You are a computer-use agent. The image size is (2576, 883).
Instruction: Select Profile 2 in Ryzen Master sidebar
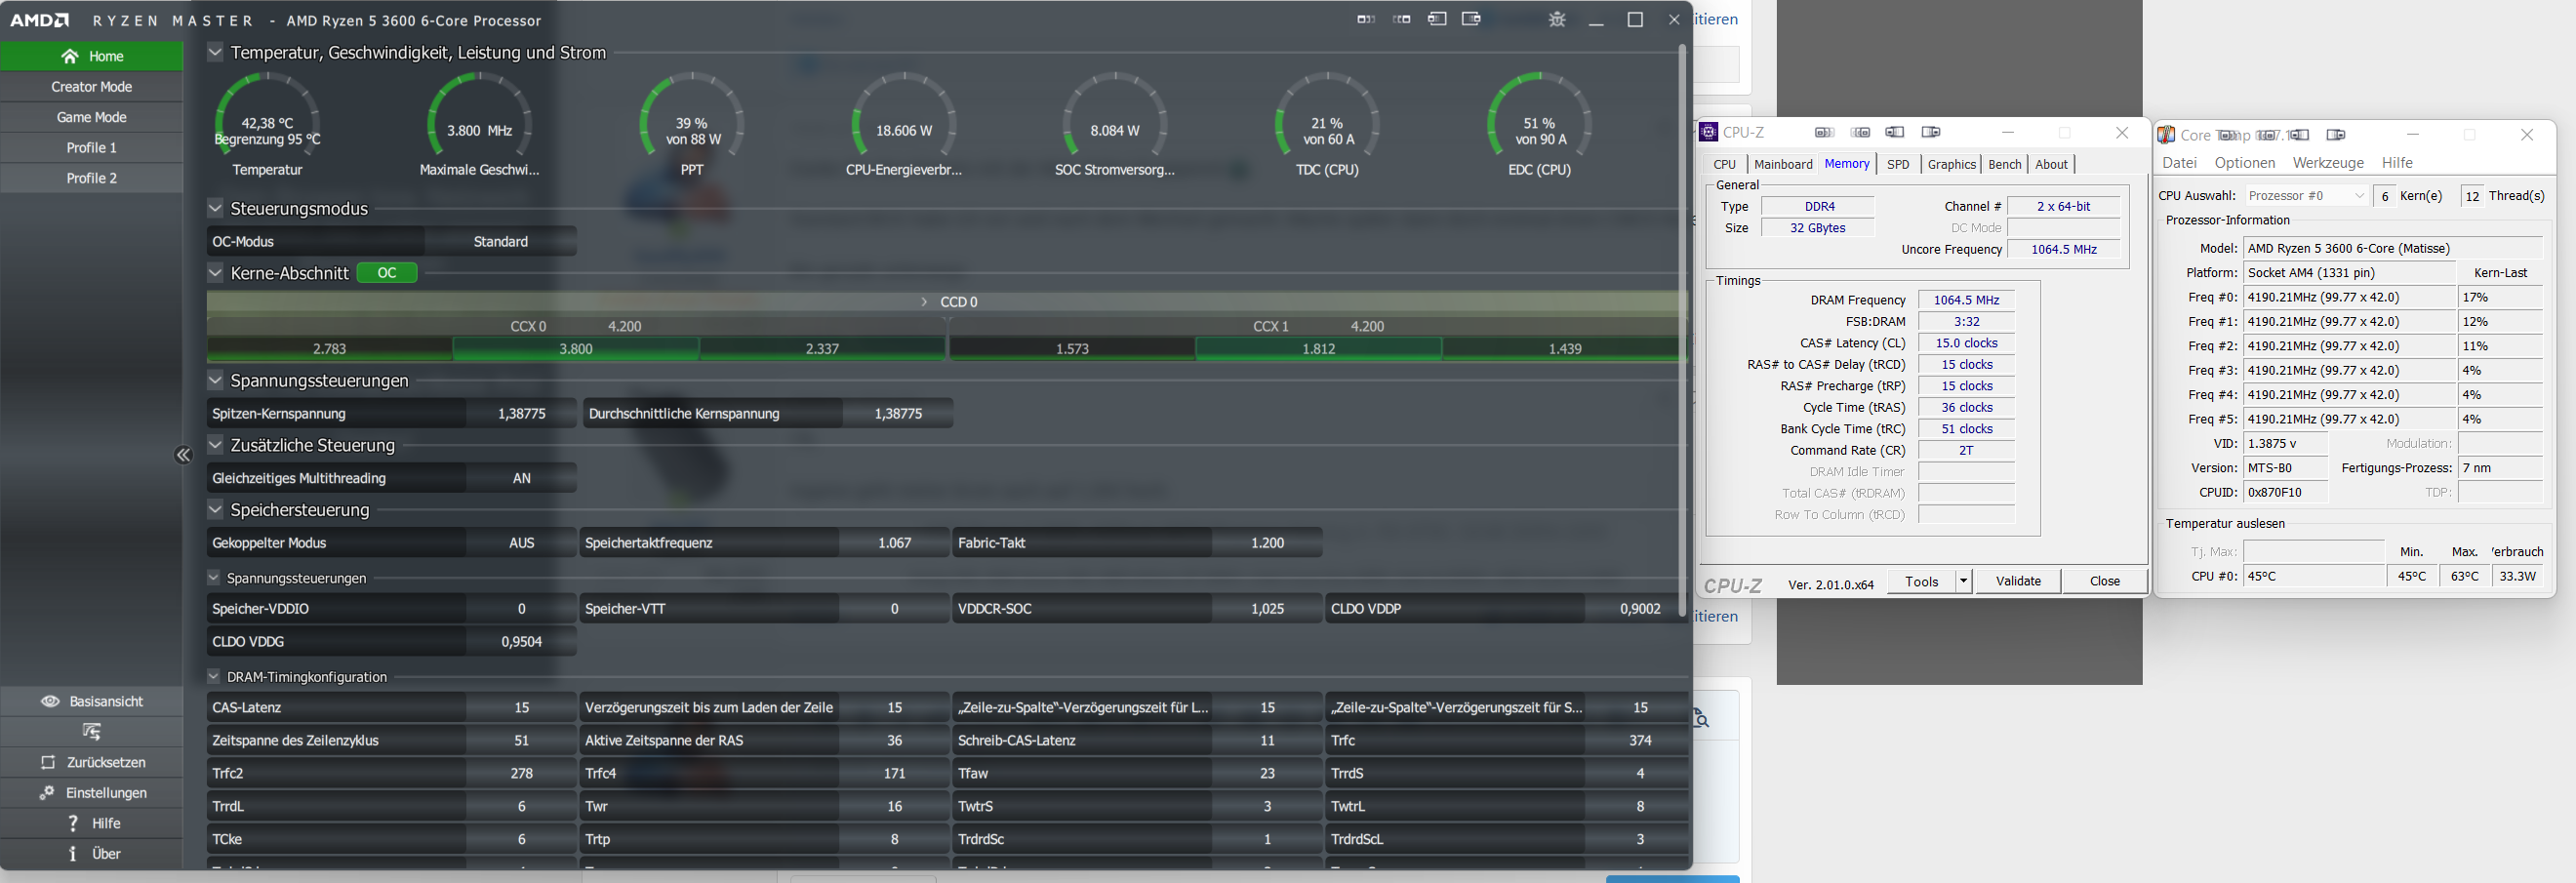coord(92,178)
